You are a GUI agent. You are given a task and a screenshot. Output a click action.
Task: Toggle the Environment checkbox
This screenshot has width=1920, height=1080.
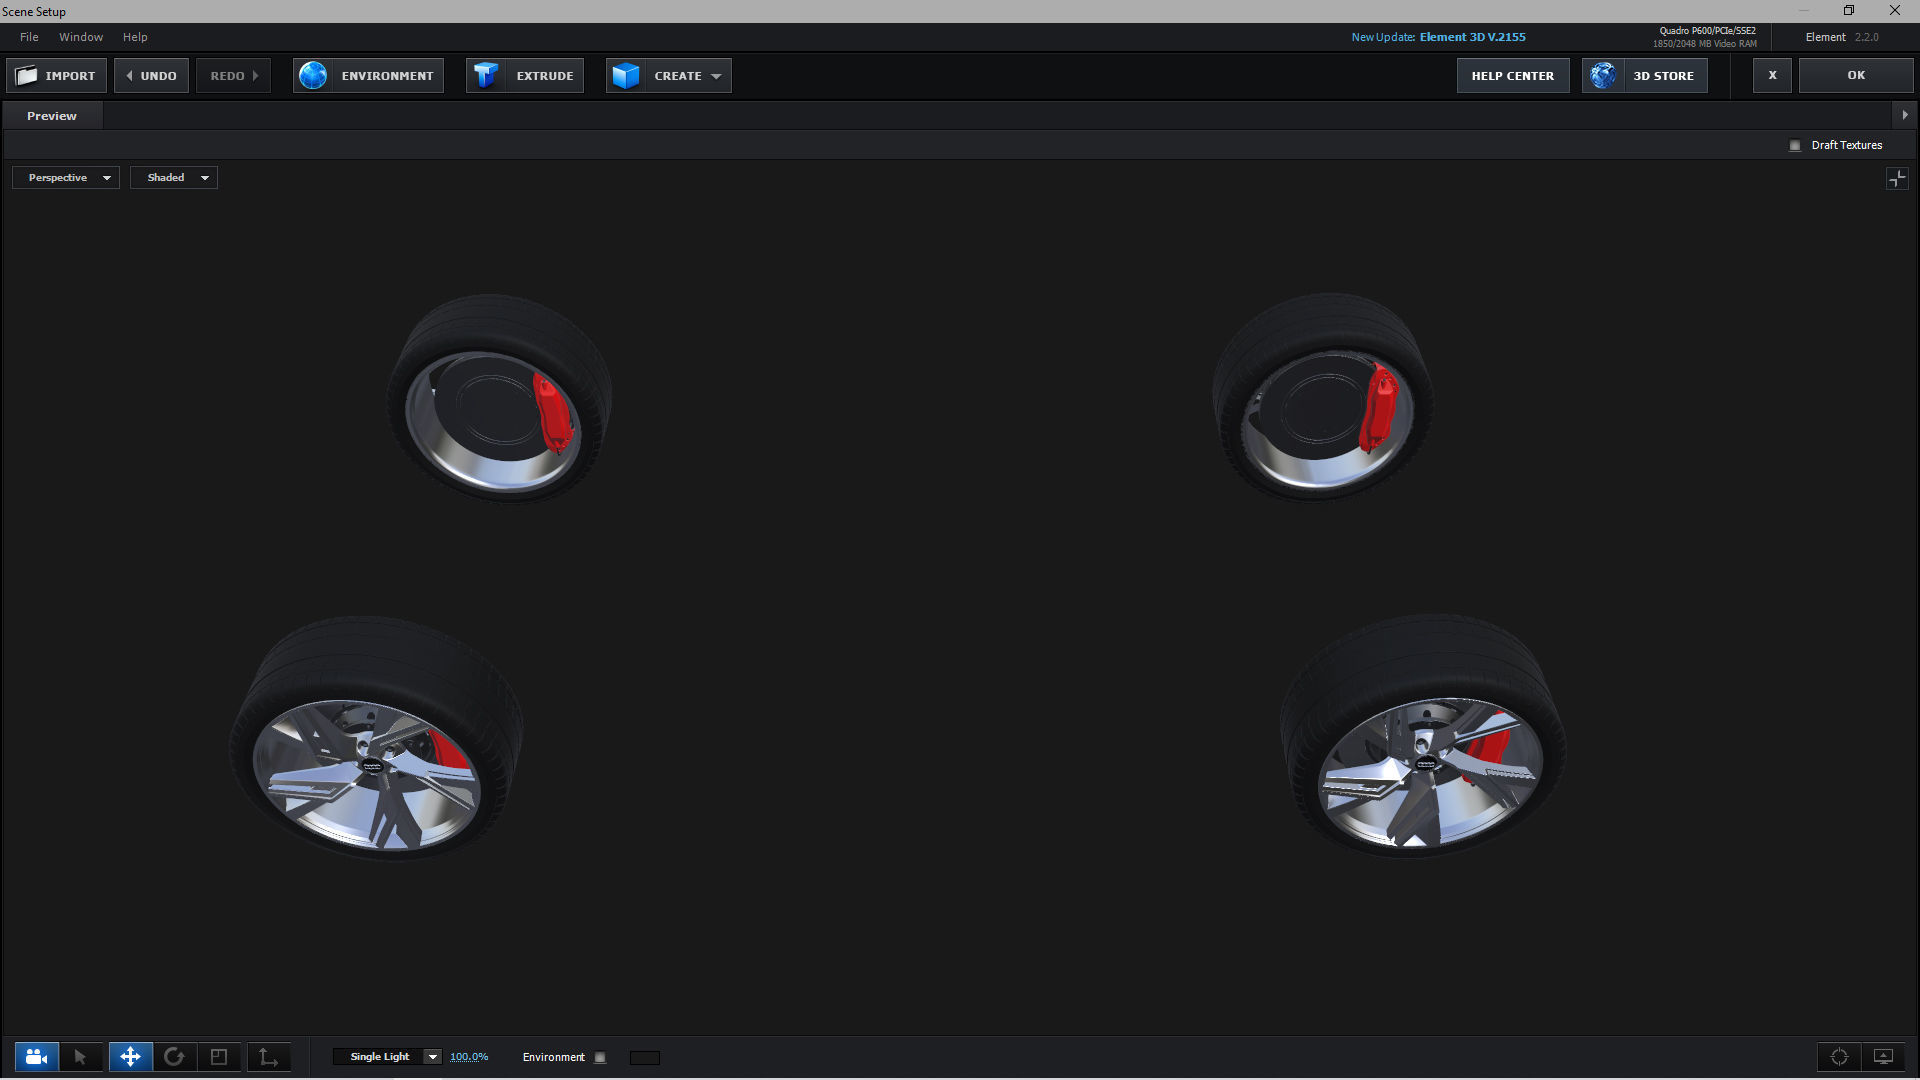click(600, 1058)
